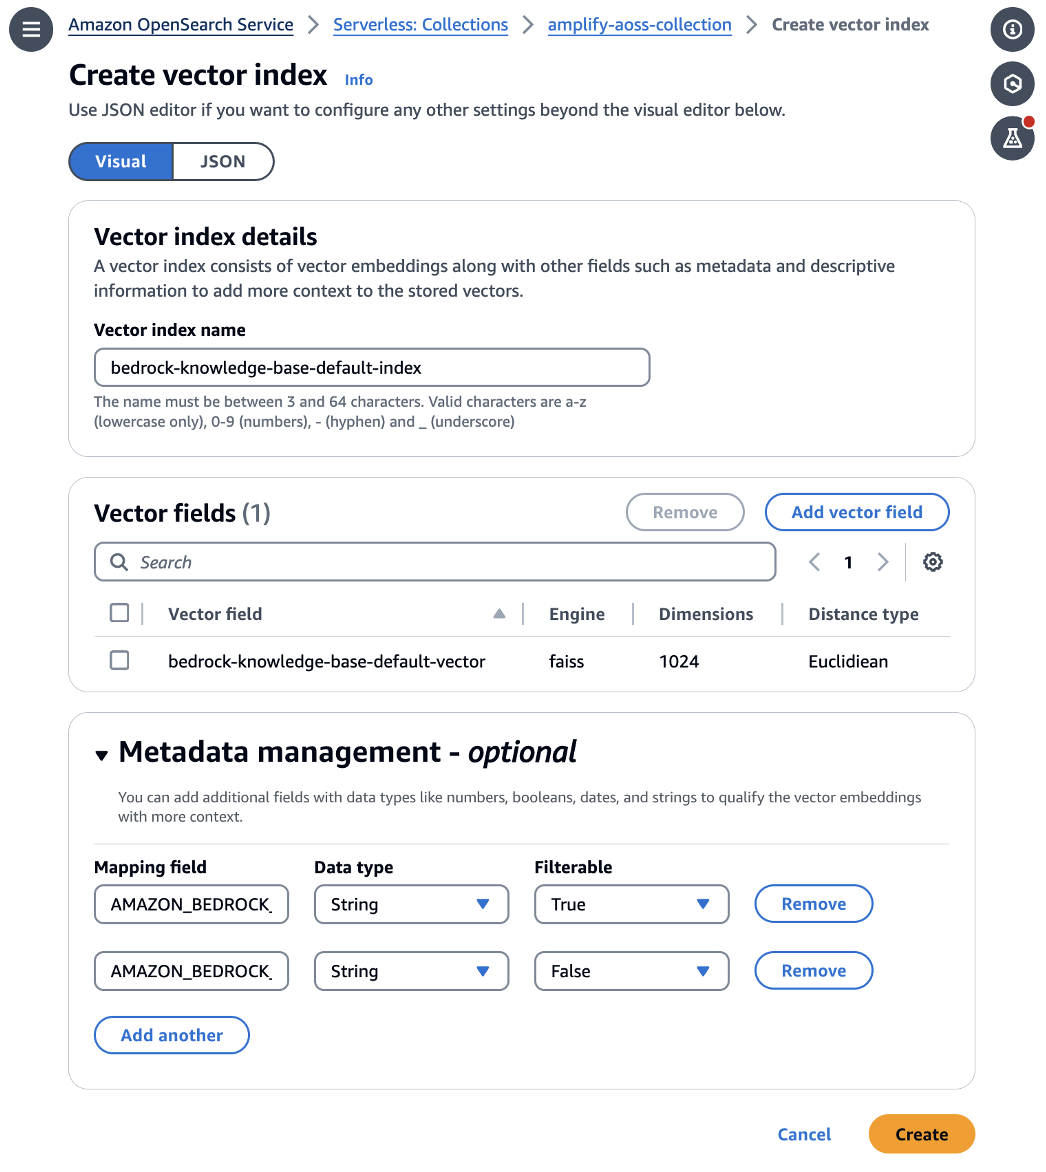The image size is (1046, 1172).
Task: Open the Amazon Q assistant icon
Action: click(x=1012, y=84)
